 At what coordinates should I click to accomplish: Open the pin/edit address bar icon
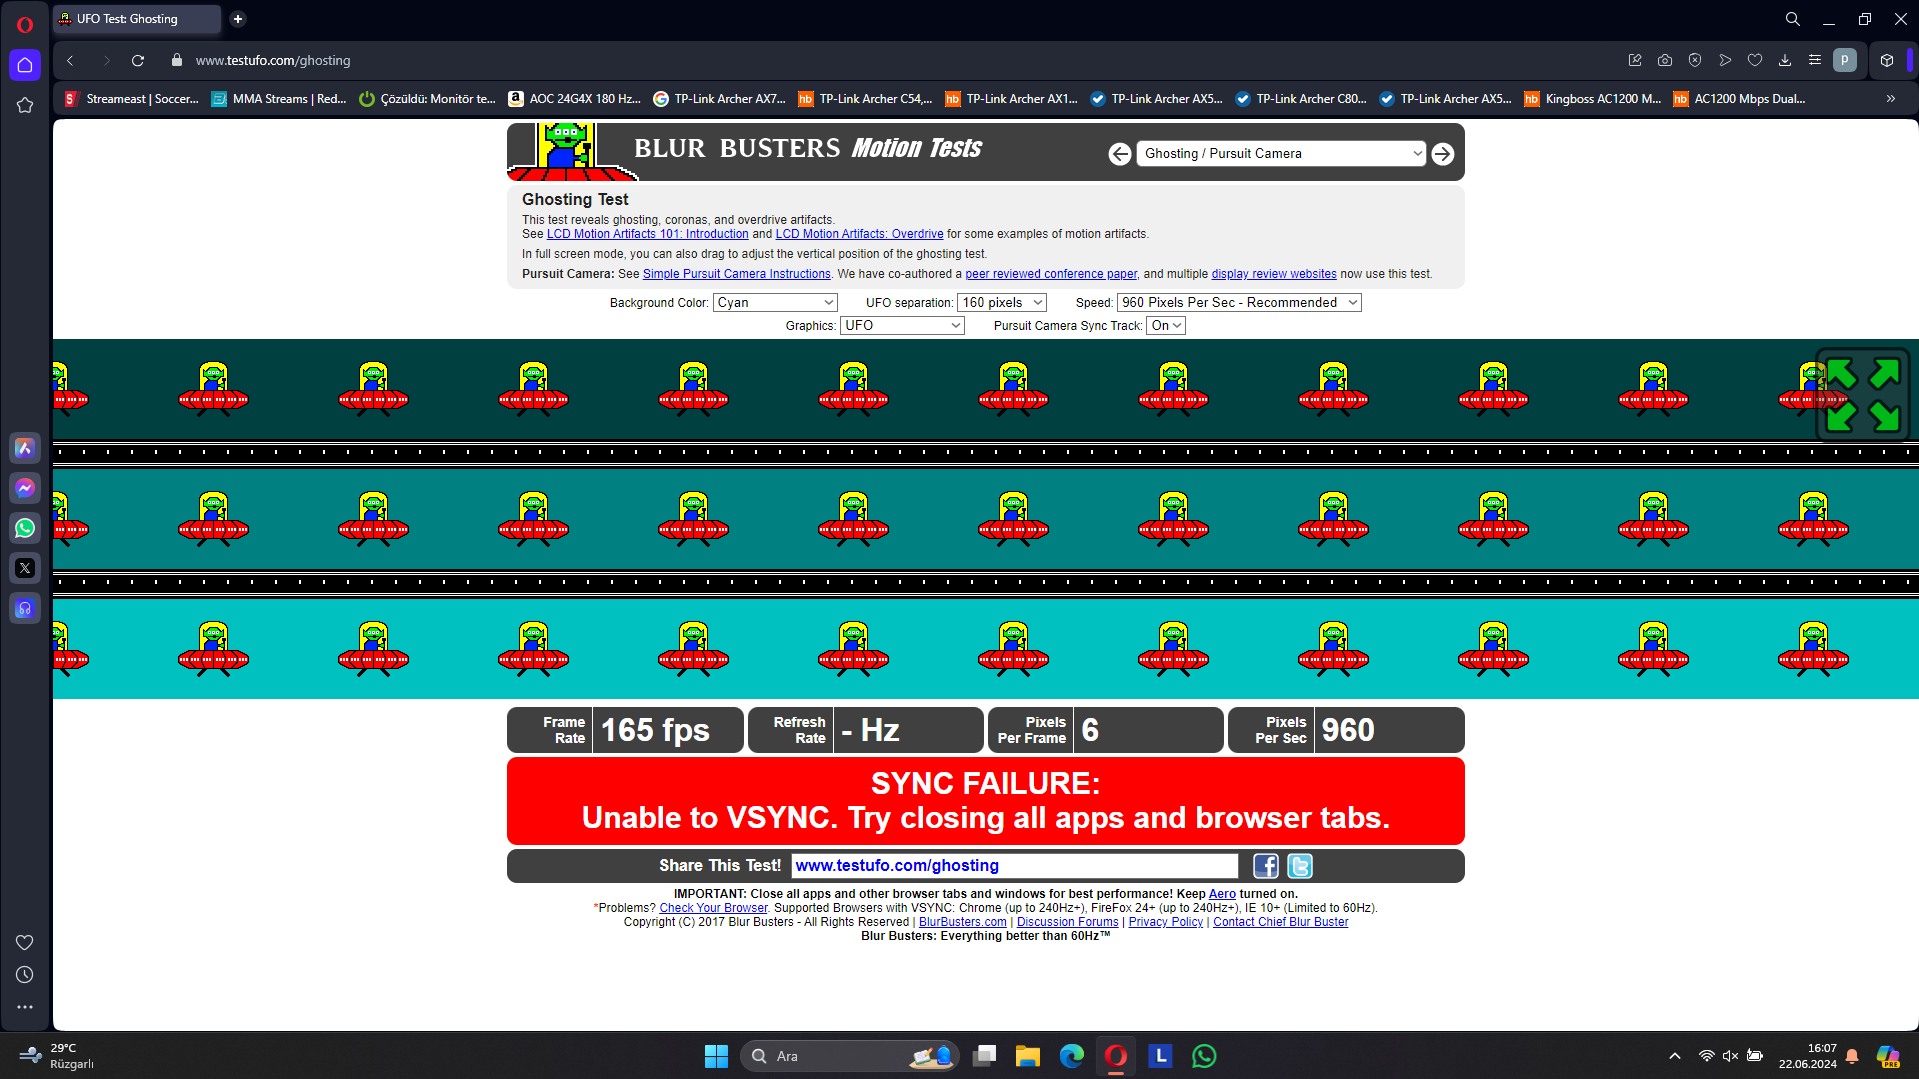pos(1635,61)
